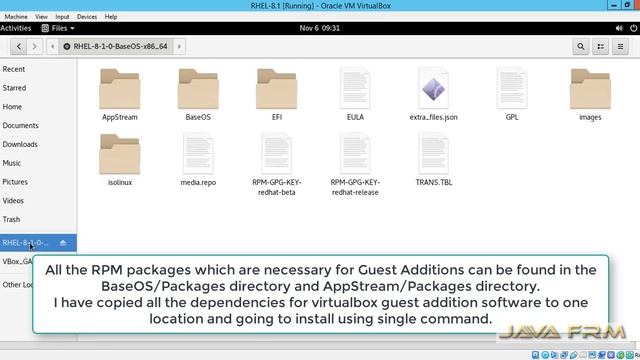The image size is (640, 360).
Task: Select Other Locations in sidebar
Action: [x=17, y=284]
